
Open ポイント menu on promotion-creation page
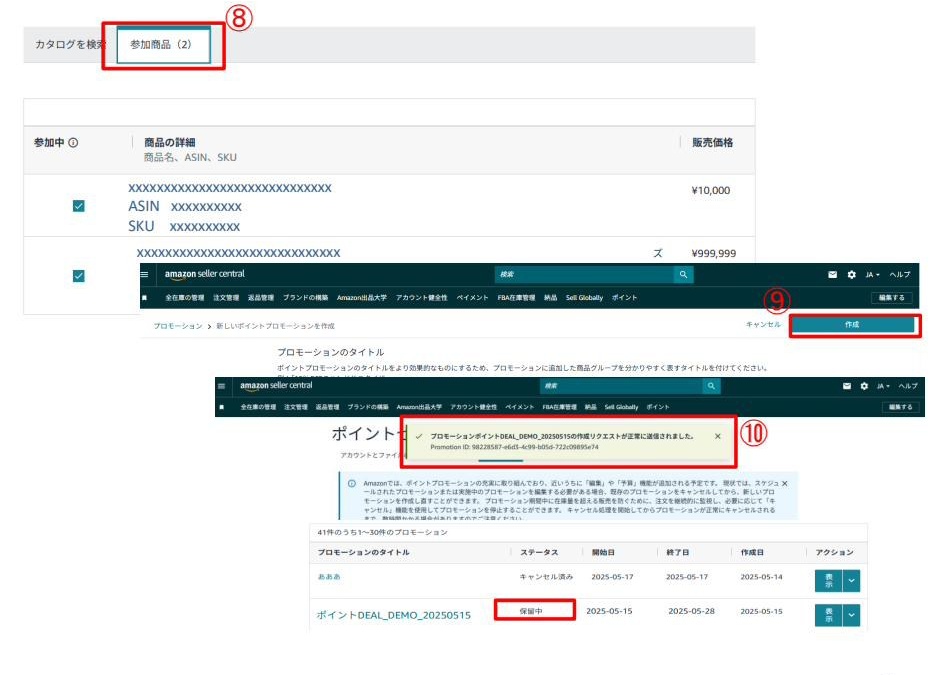click(624, 297)
